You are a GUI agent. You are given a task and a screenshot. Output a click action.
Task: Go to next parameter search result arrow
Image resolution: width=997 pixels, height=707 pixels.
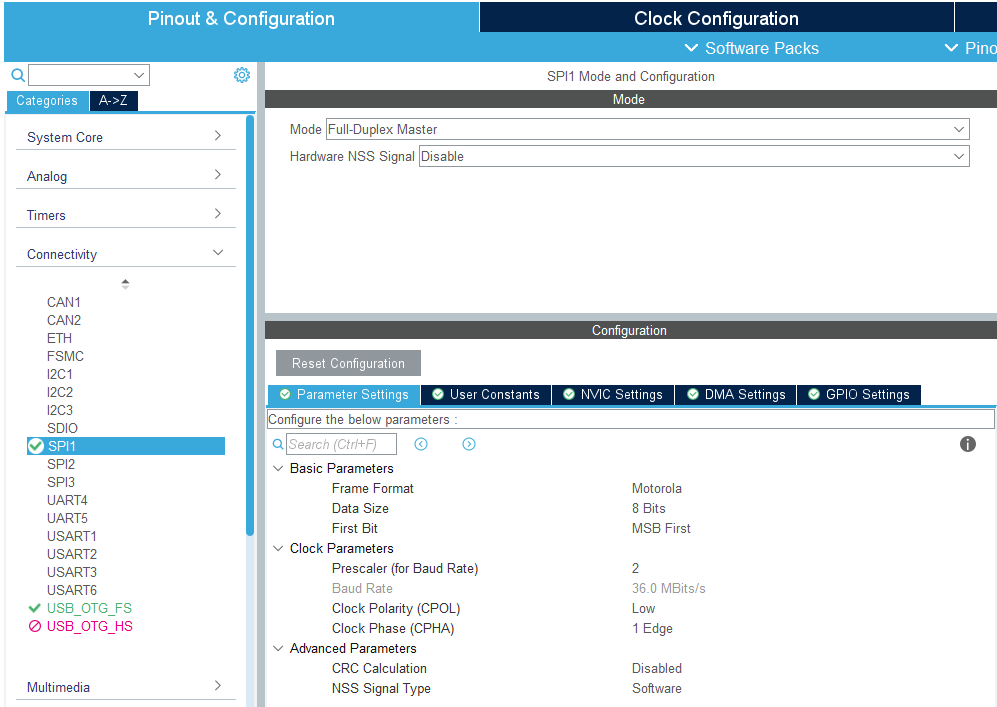(469, 444)
